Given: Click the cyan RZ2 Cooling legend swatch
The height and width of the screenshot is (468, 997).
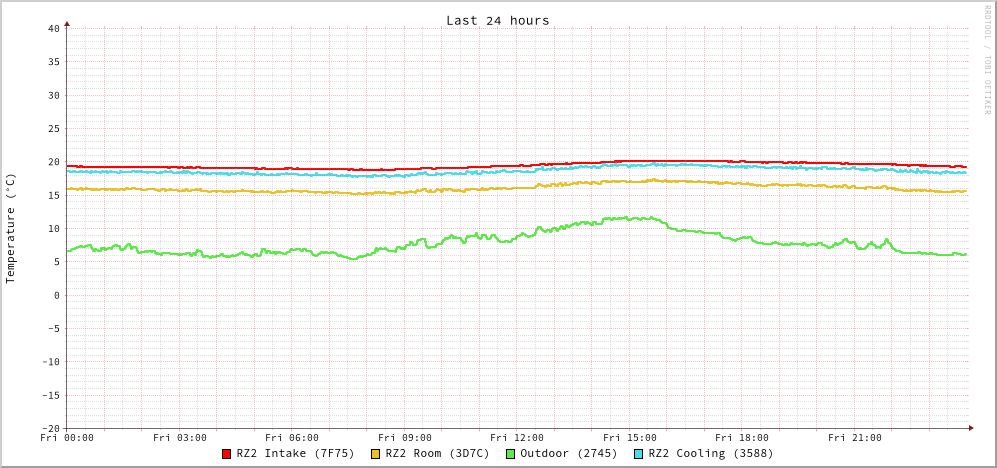Looking at the screenshot, I should click(639, 454).
